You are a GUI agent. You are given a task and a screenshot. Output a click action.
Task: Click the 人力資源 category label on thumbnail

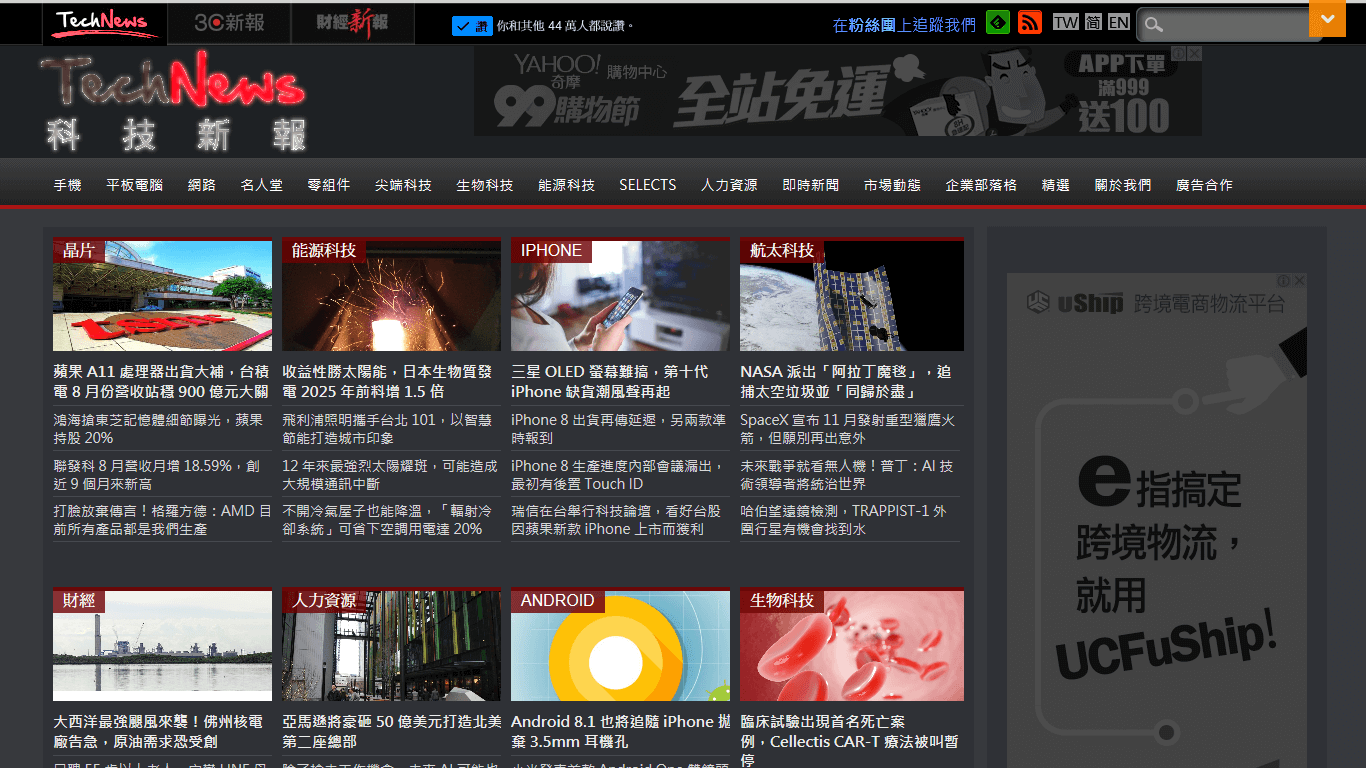324,600
